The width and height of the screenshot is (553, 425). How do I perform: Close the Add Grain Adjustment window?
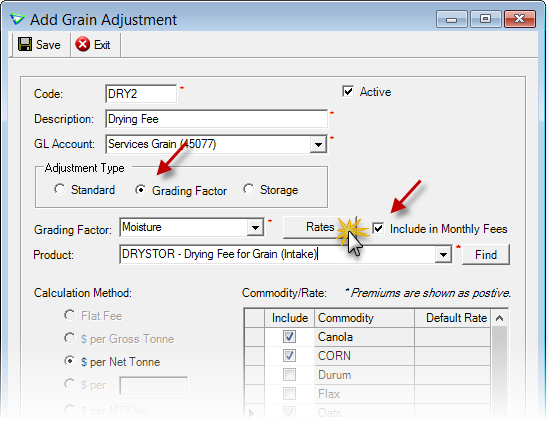tap(519, 19)
